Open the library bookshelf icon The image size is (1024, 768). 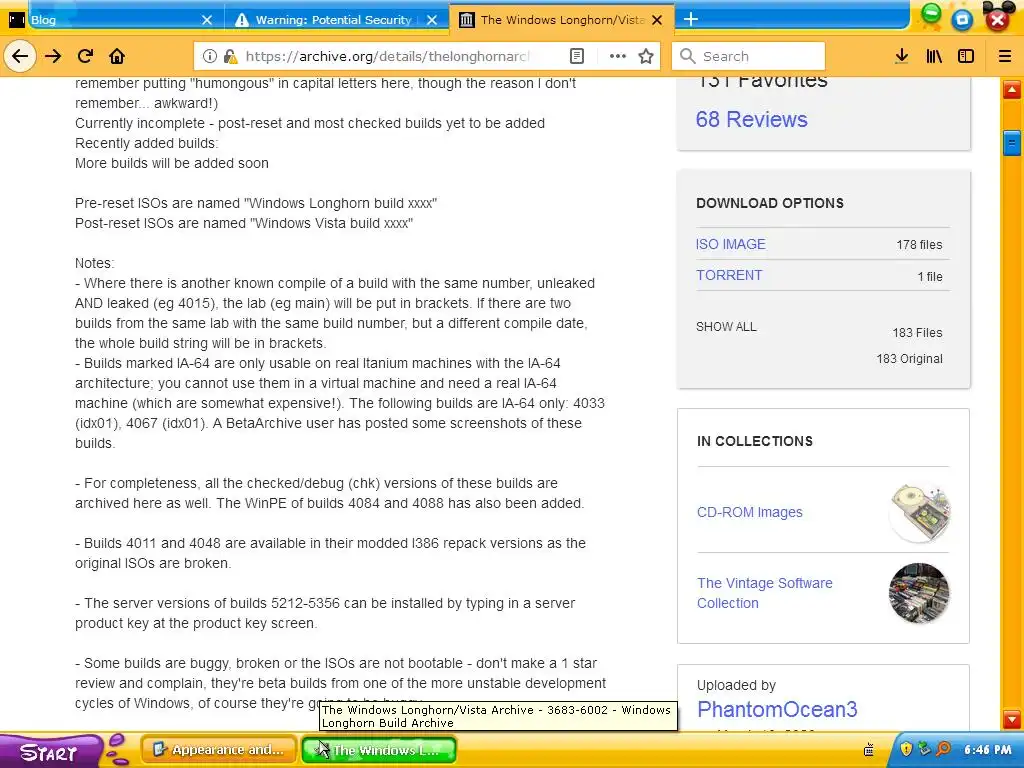(x=934, y=56)
